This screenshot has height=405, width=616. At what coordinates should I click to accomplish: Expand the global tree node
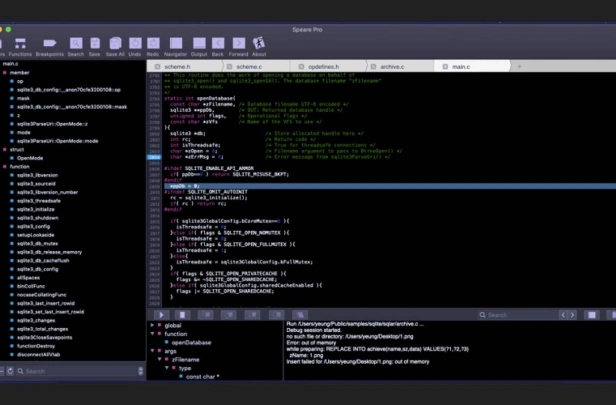pyautogui.click(x=152, y=325)
